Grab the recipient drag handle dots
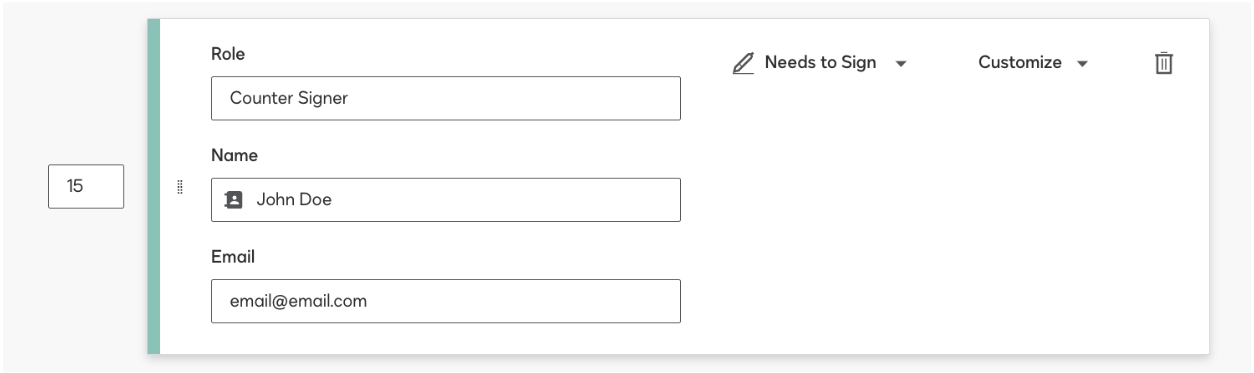 point(180,186)
